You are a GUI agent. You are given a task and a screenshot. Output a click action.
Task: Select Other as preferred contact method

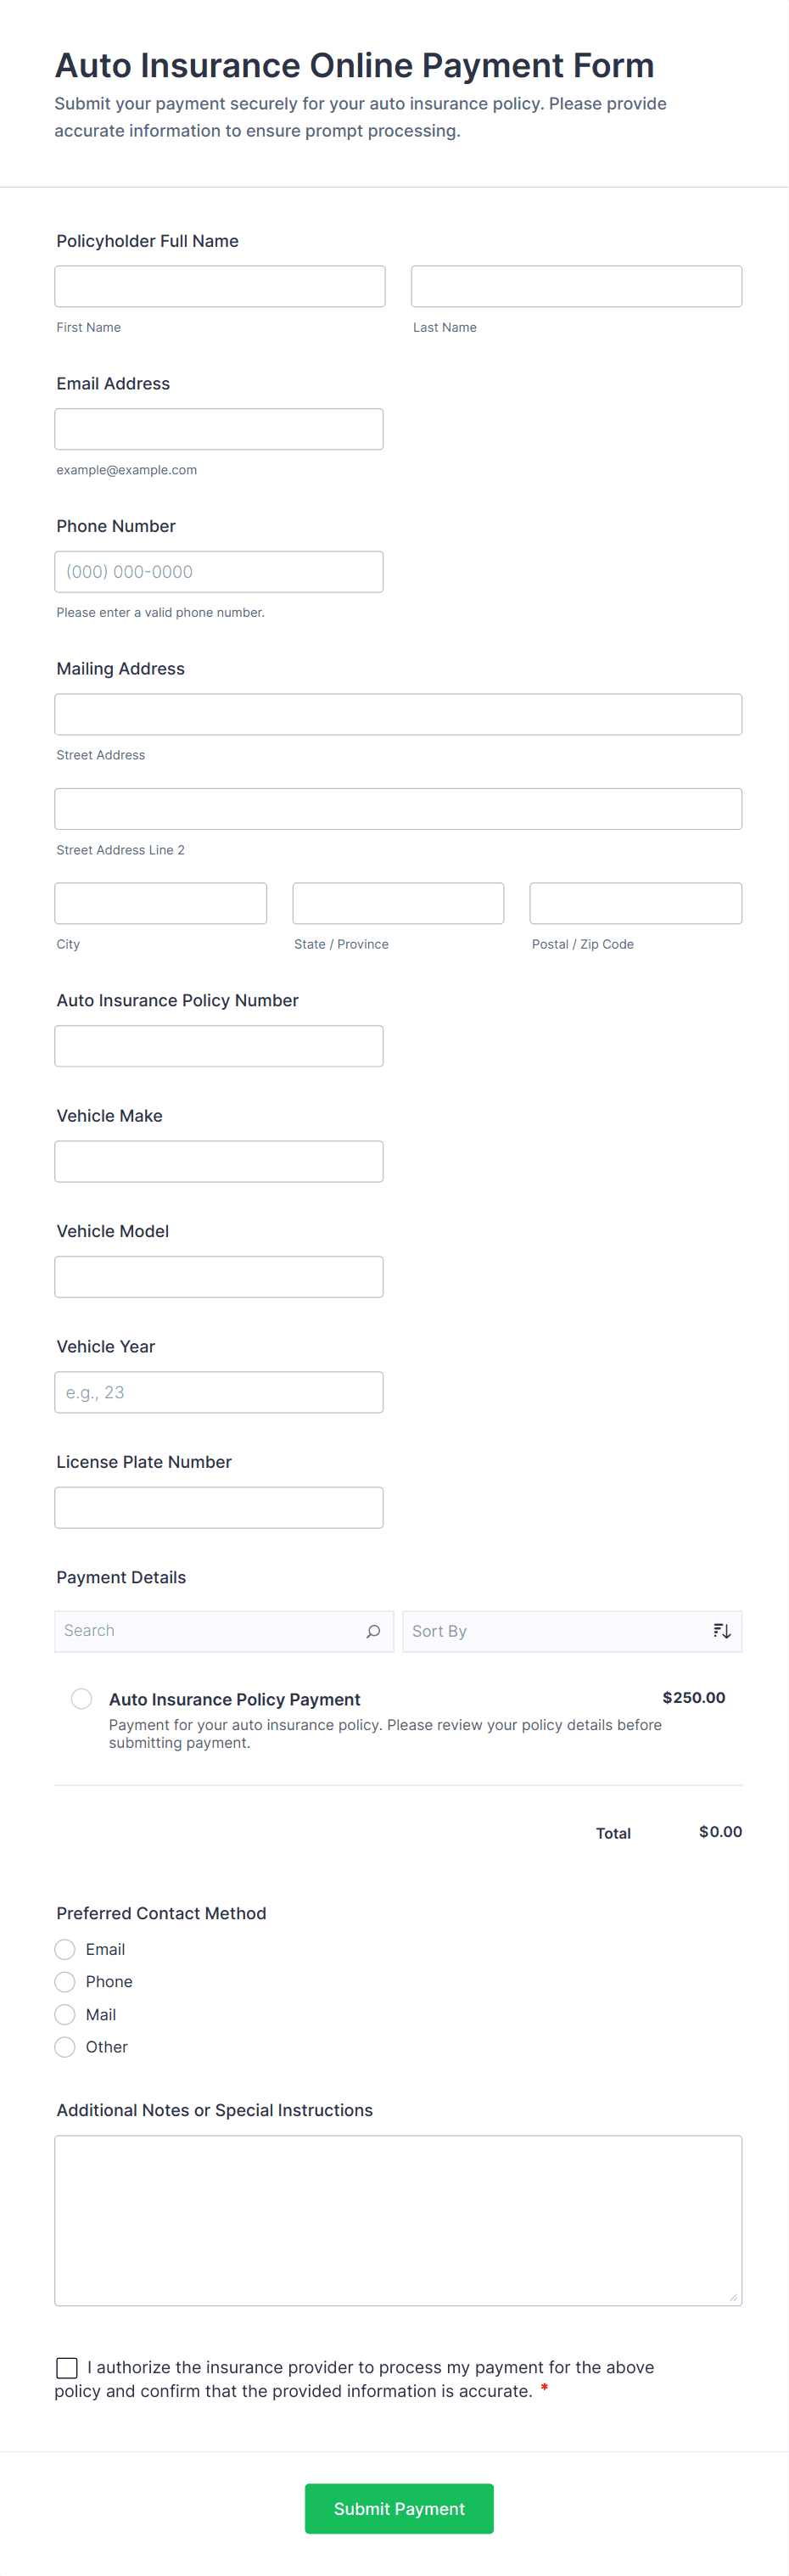(64, 2046)
